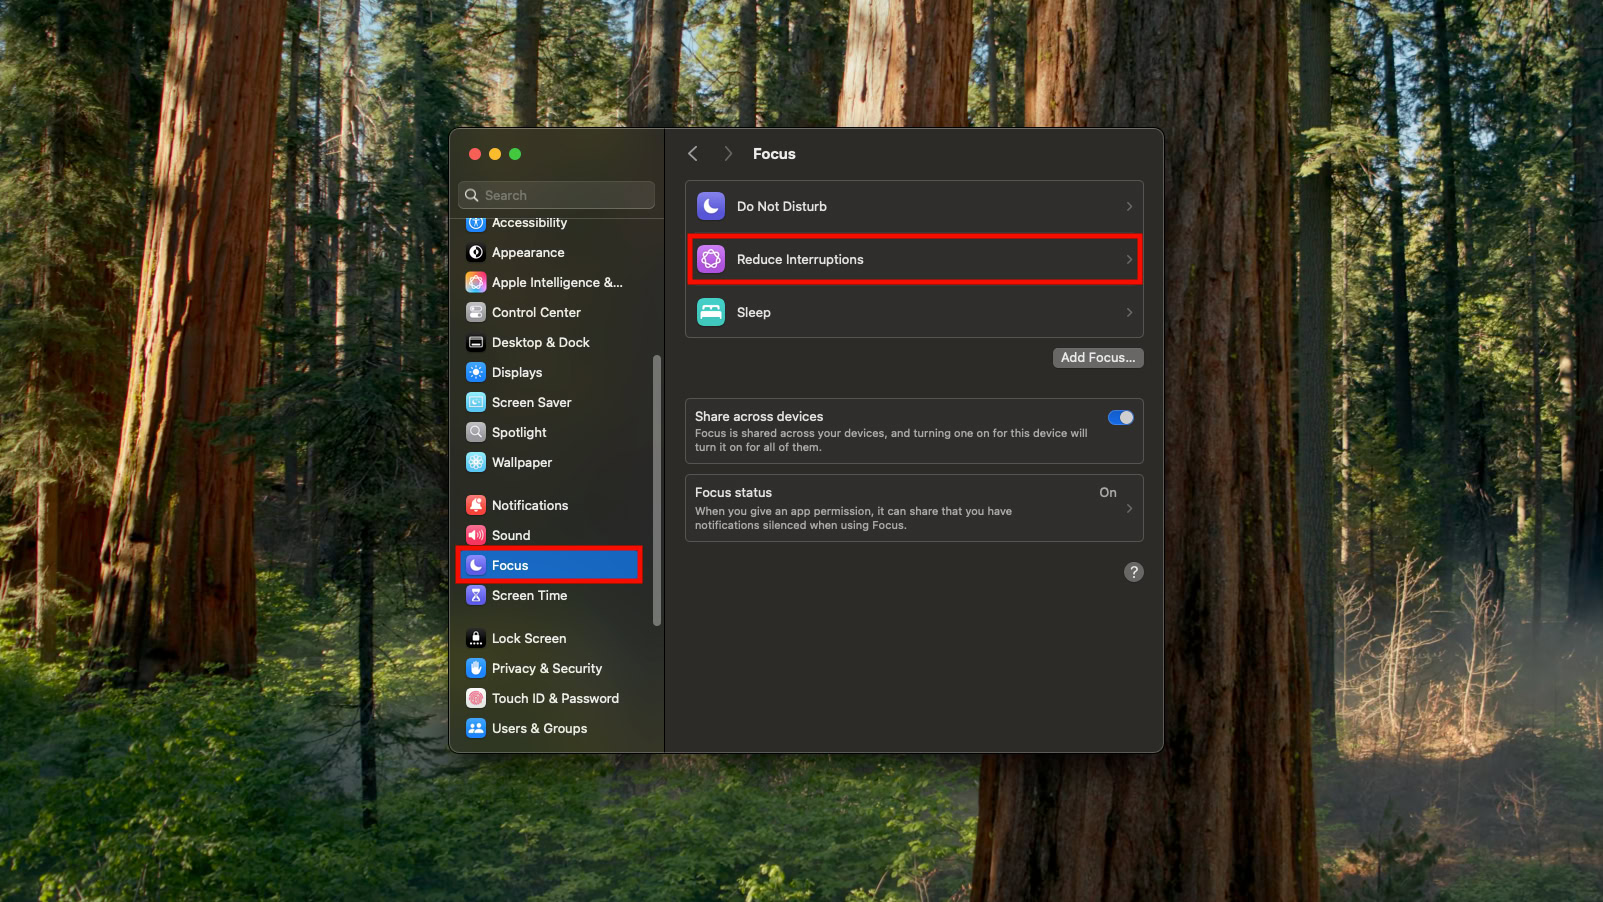Click the Sound speaker icon in sidebar
The image size is (1603, 902).
476,535
